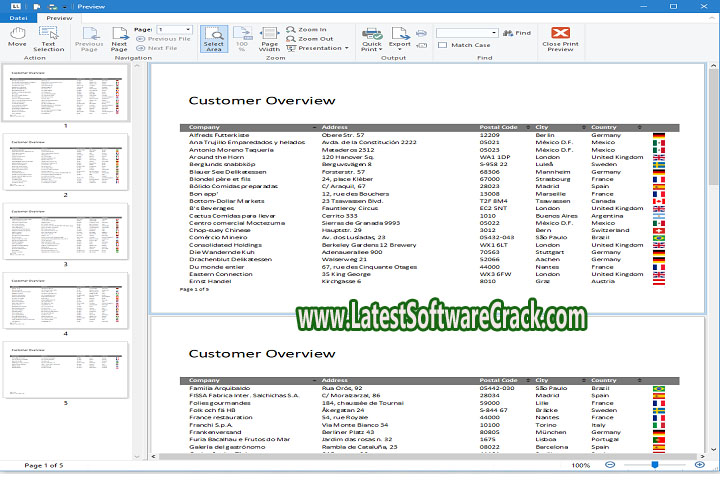Enable the Match Case checkbox
Viewport: 720px width, 480px height.
pyautogui.click(x=444, y=45)
